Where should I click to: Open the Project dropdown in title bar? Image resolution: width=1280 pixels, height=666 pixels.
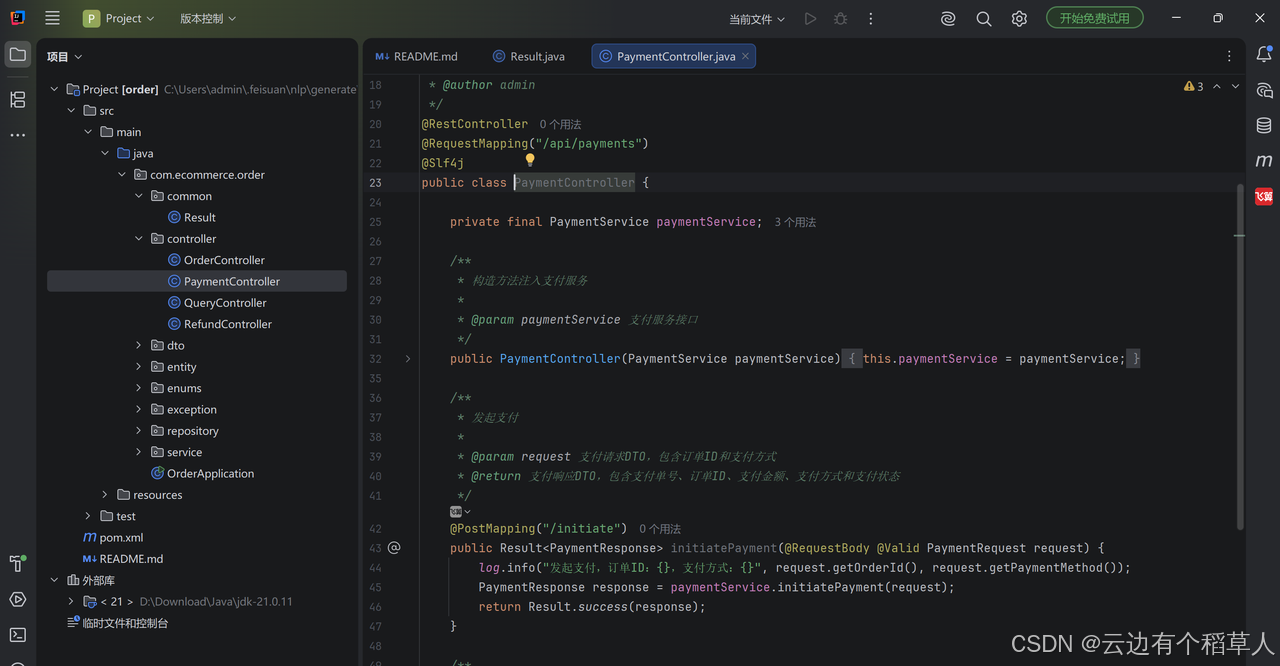(x=119, y=18)
